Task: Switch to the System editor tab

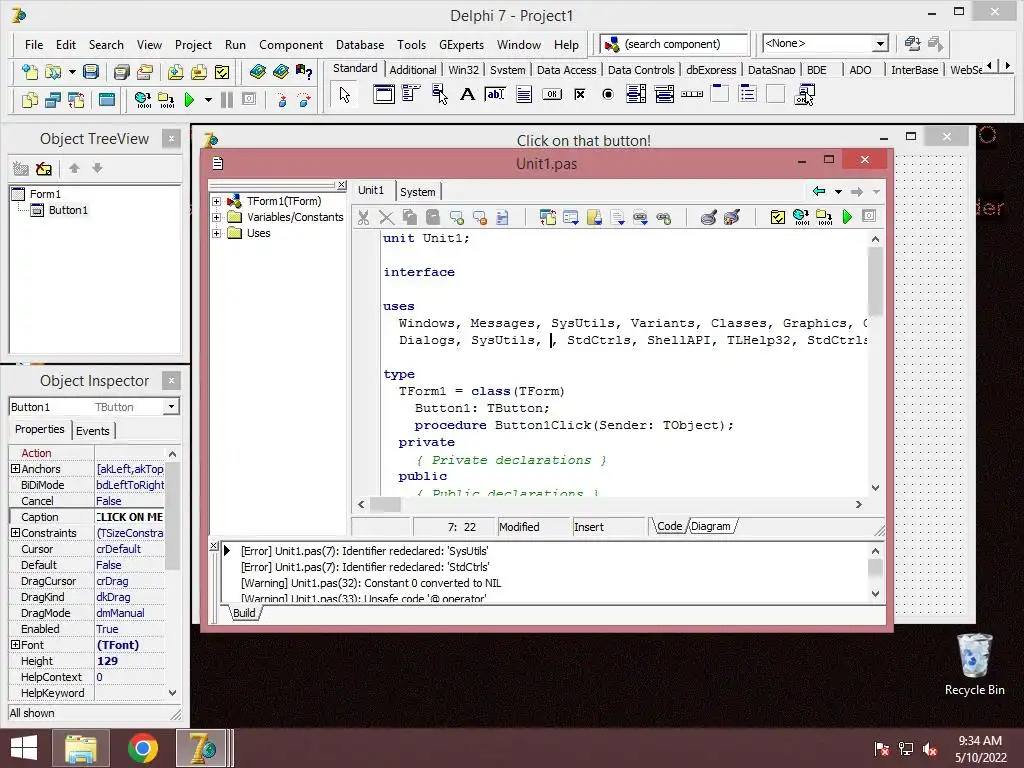Action: click(418, 192)
